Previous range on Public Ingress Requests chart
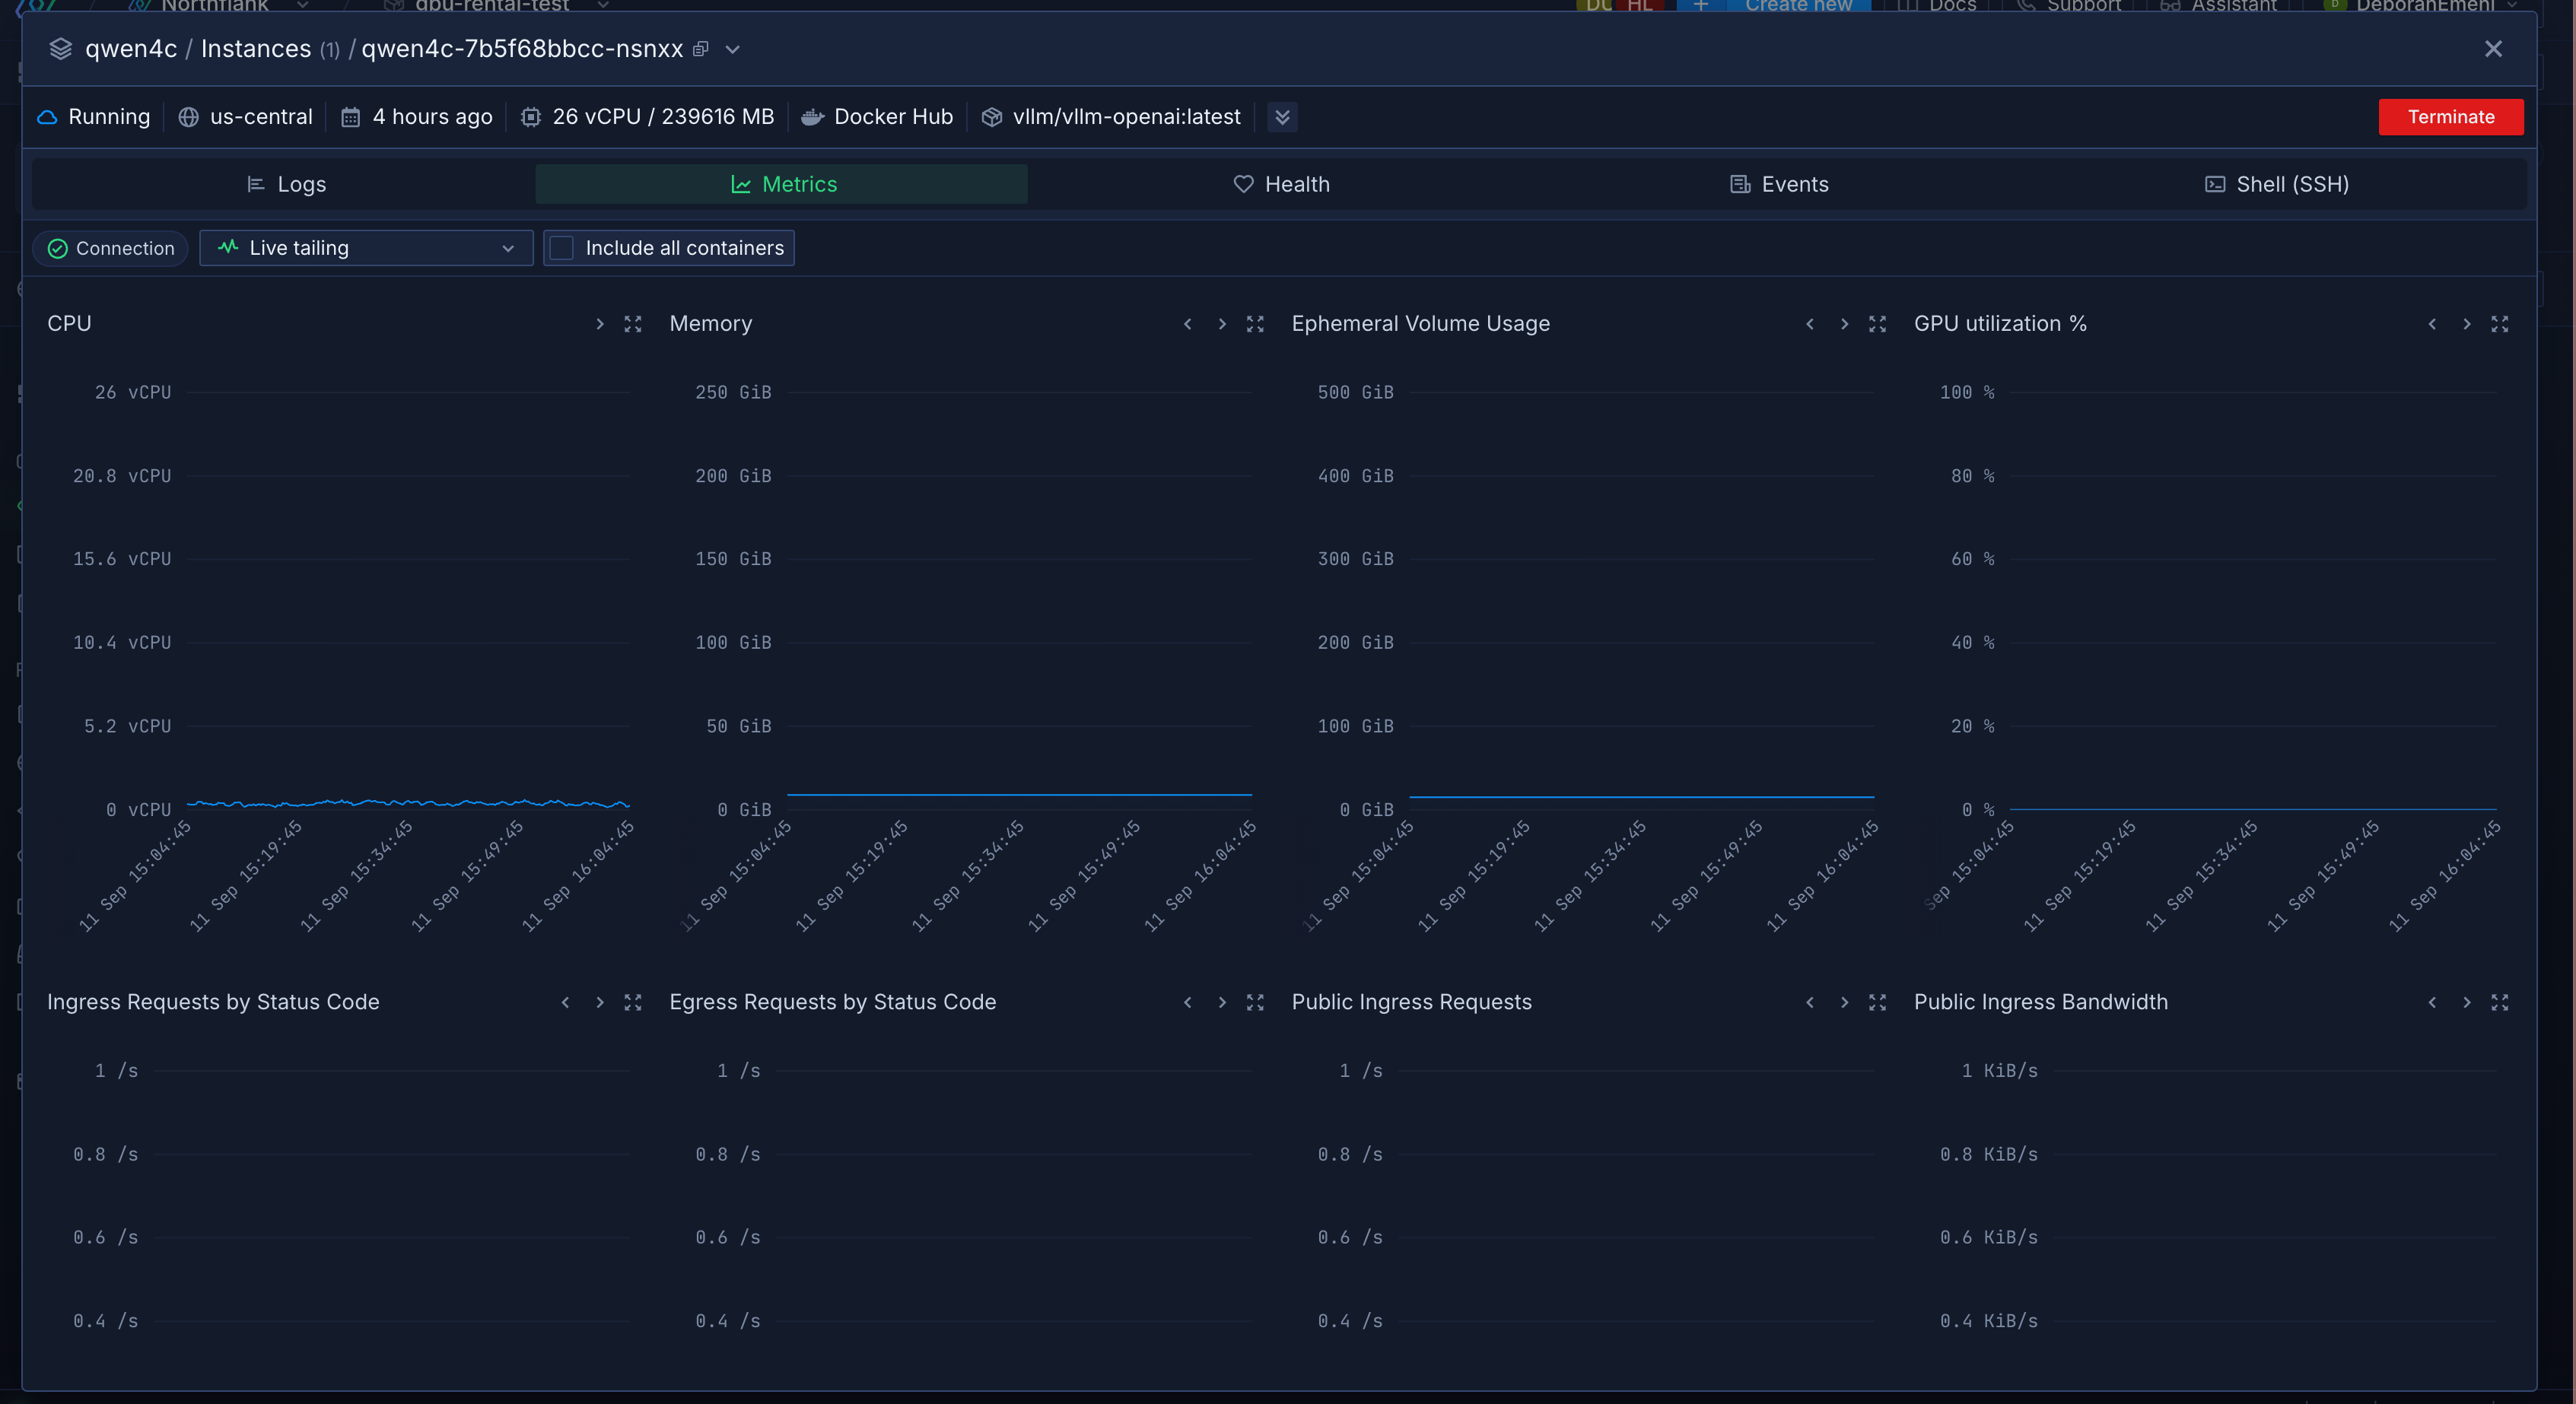This screenshot has height=1404, width=2576. [1809, 1002]
